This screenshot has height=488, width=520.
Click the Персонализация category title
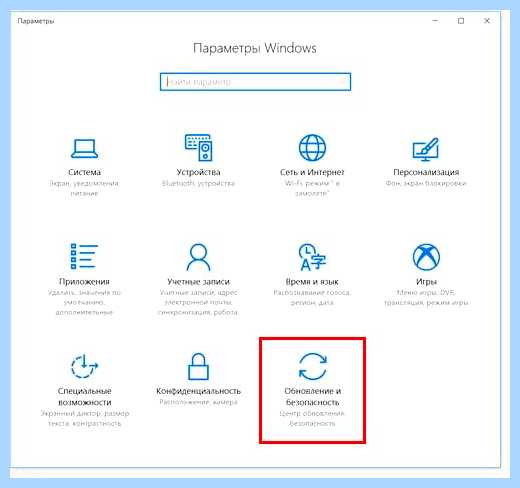point(426,172)
